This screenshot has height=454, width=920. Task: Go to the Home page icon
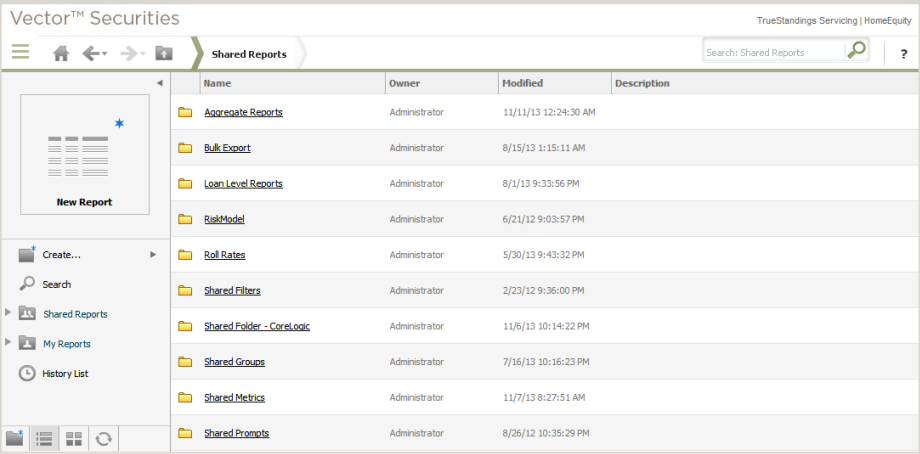61,54
